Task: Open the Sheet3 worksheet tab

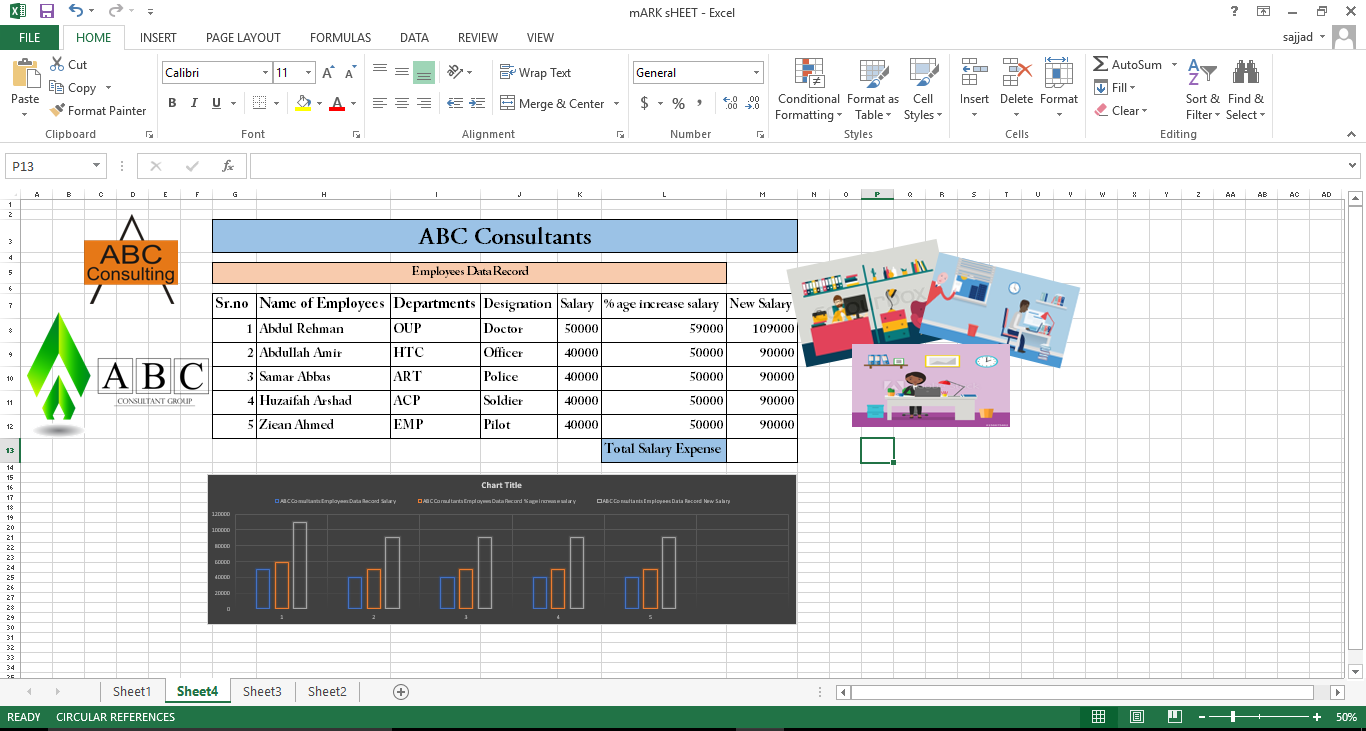Action: point(262,691)
